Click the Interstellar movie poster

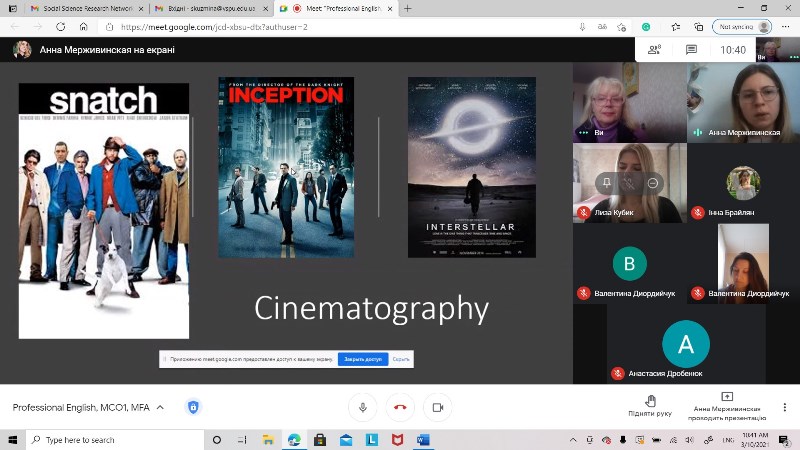[472, 167]
